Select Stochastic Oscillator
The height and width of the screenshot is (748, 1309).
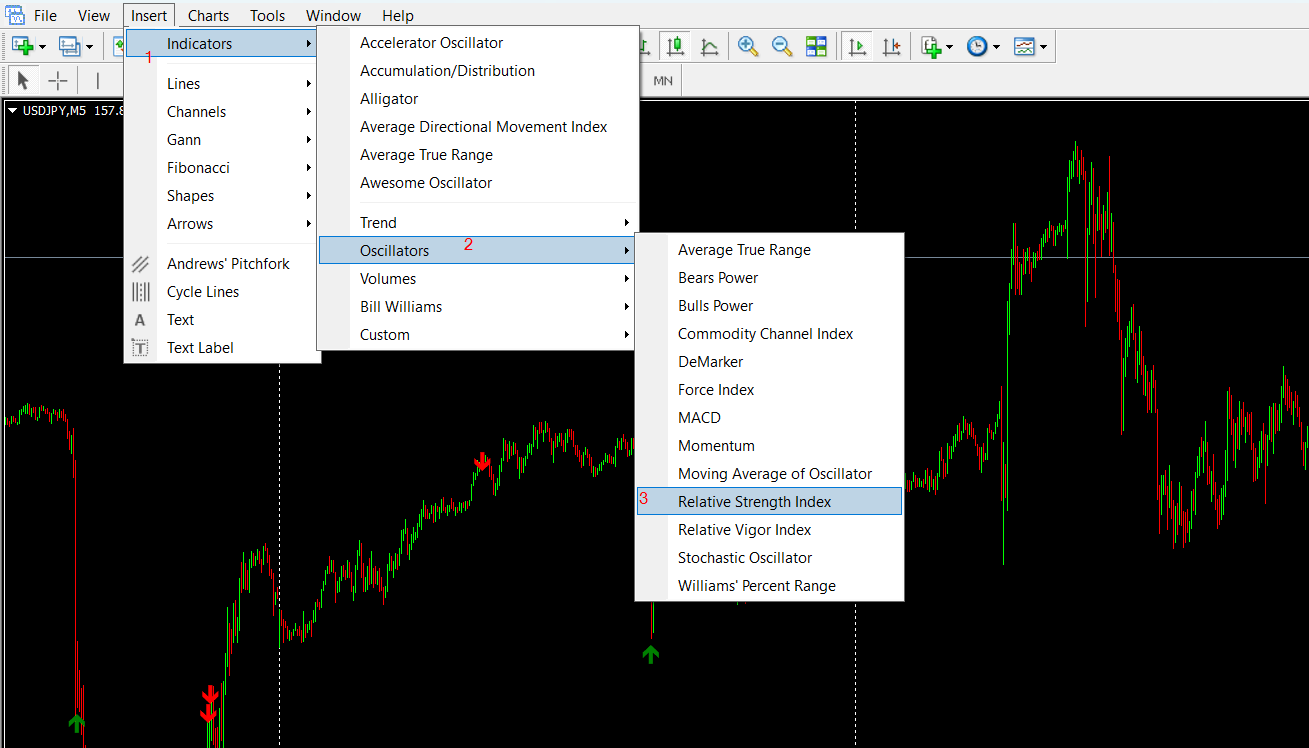click(x=769, y=558)
